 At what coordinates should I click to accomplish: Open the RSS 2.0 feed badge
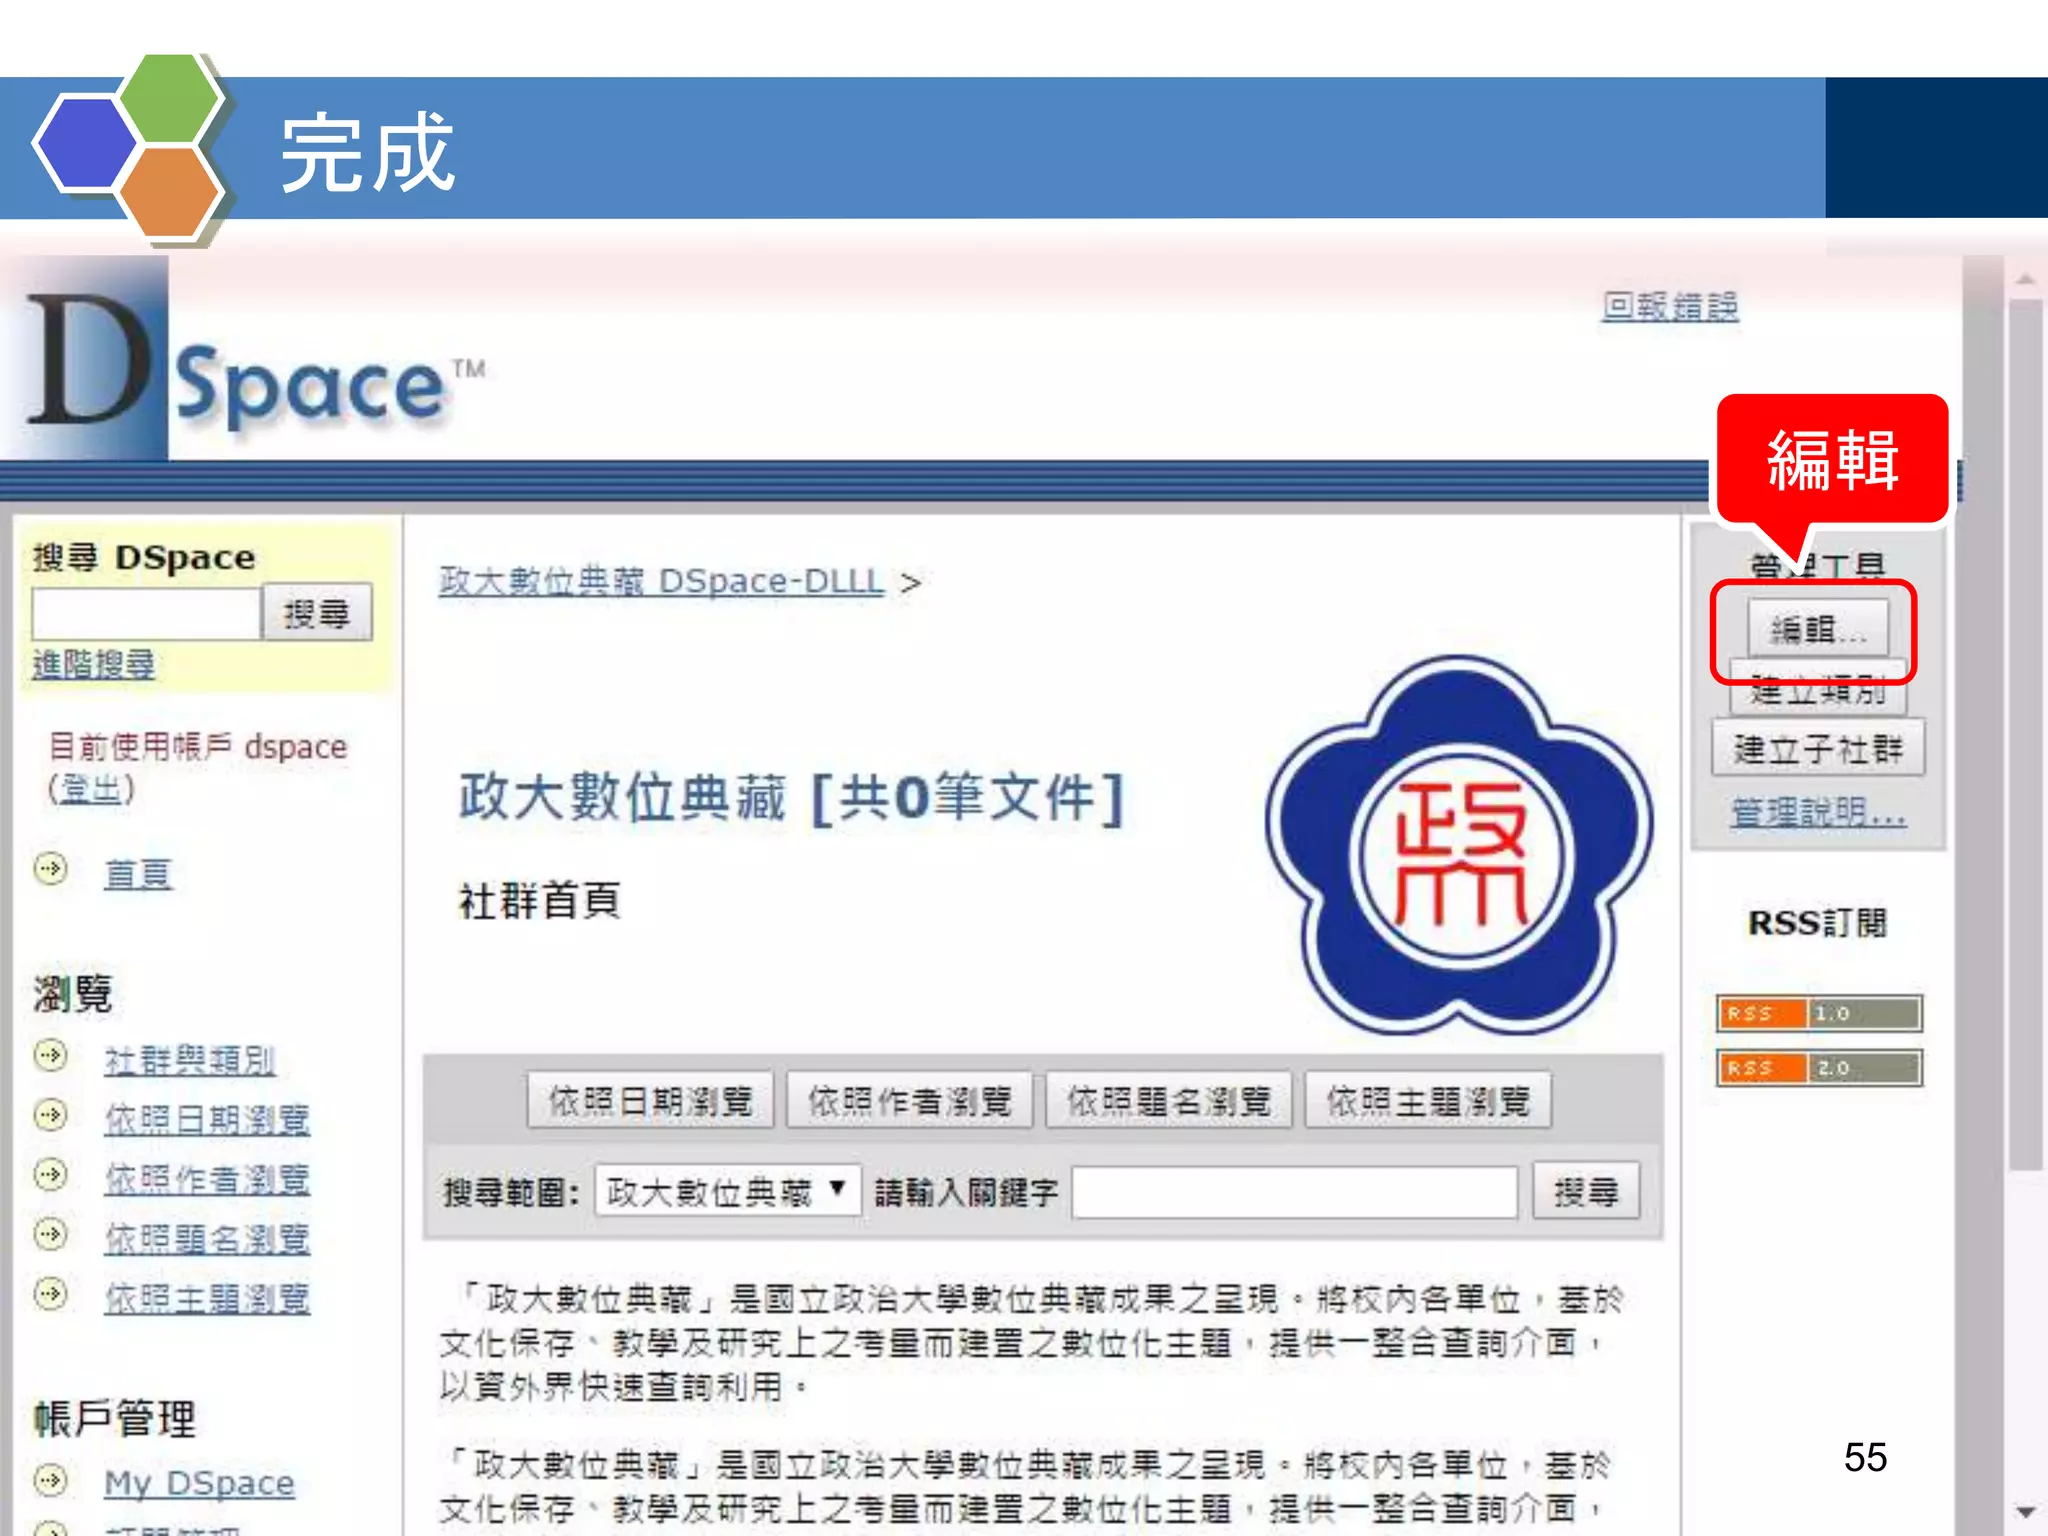tap(1818, 1067)
